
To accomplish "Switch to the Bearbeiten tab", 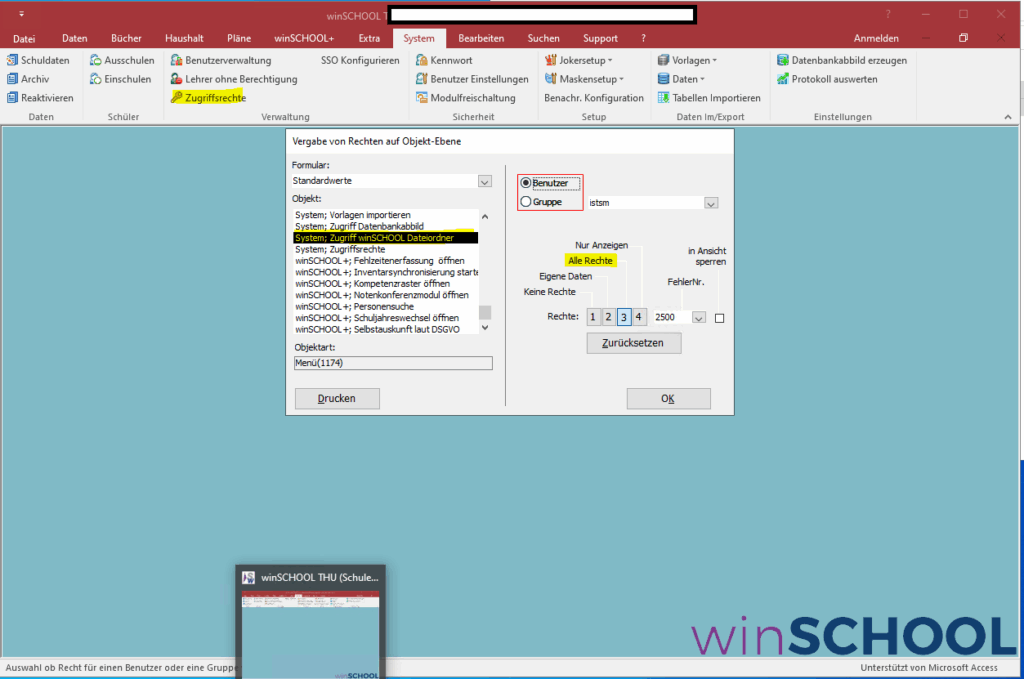I will pyautogui.click(x=481, y=39).
